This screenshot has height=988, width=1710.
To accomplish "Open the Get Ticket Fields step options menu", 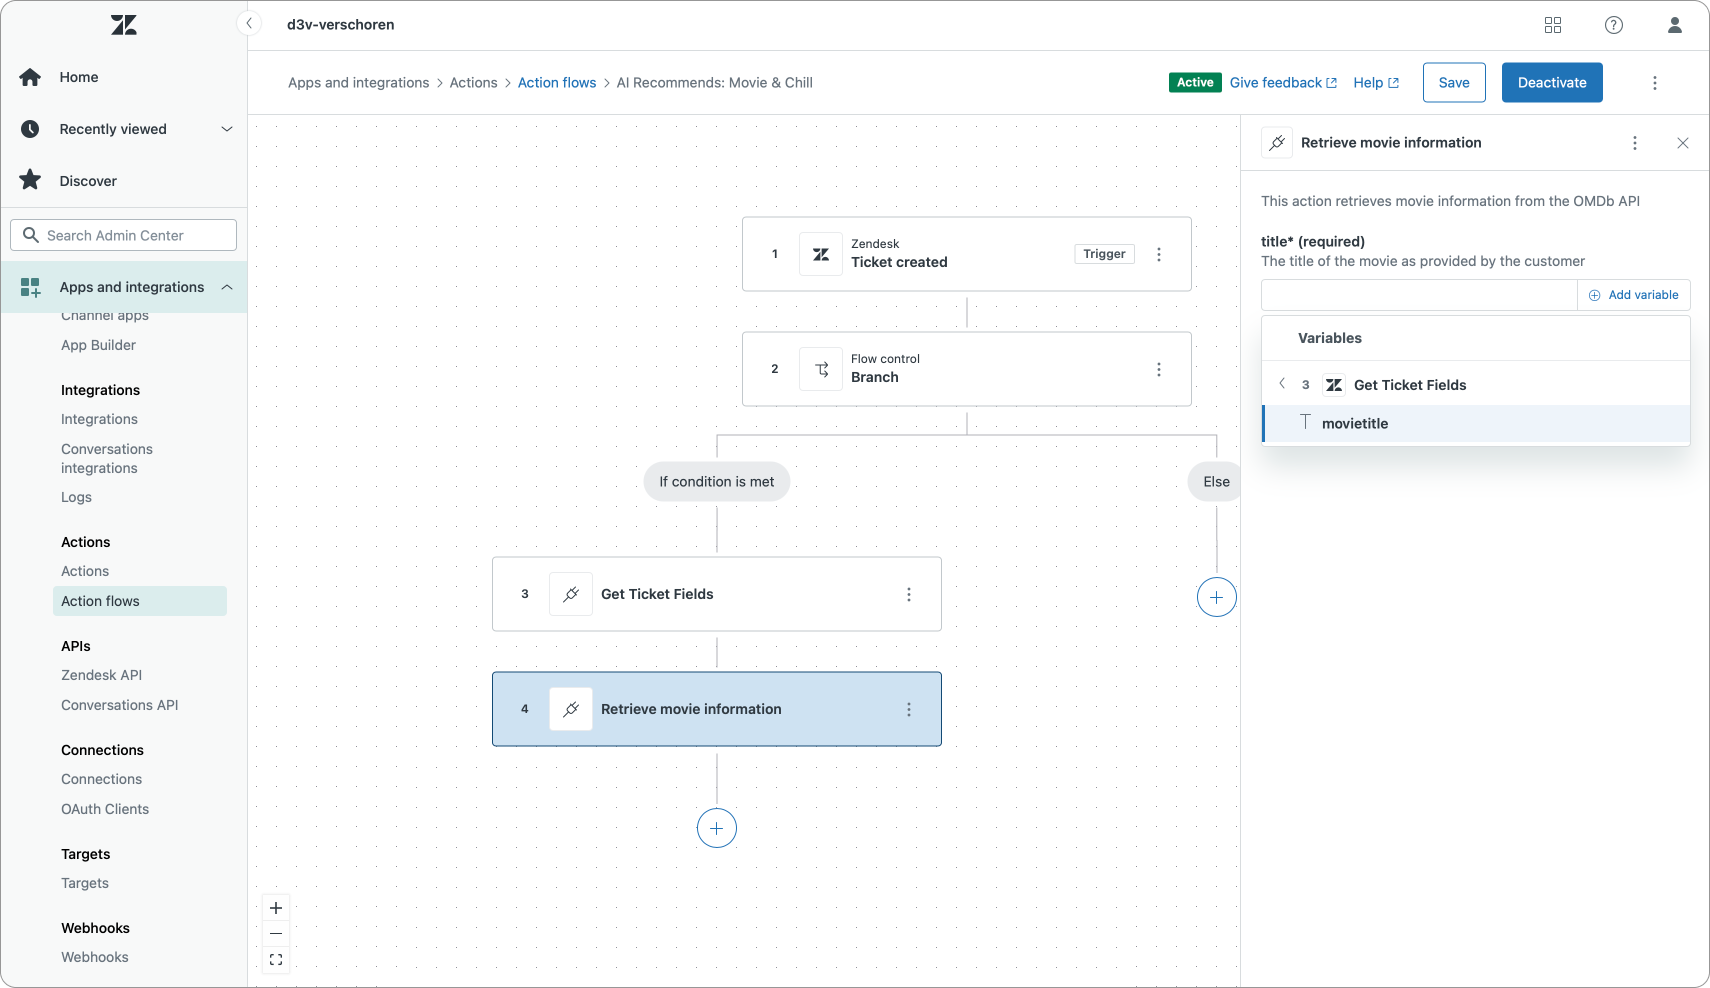I will (909, 594).
